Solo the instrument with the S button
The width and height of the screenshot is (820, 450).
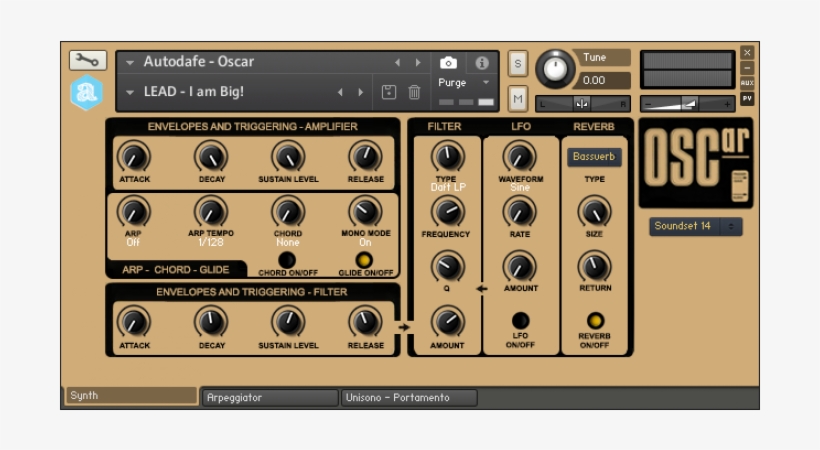pyautogui.click(x=518, y=64)
